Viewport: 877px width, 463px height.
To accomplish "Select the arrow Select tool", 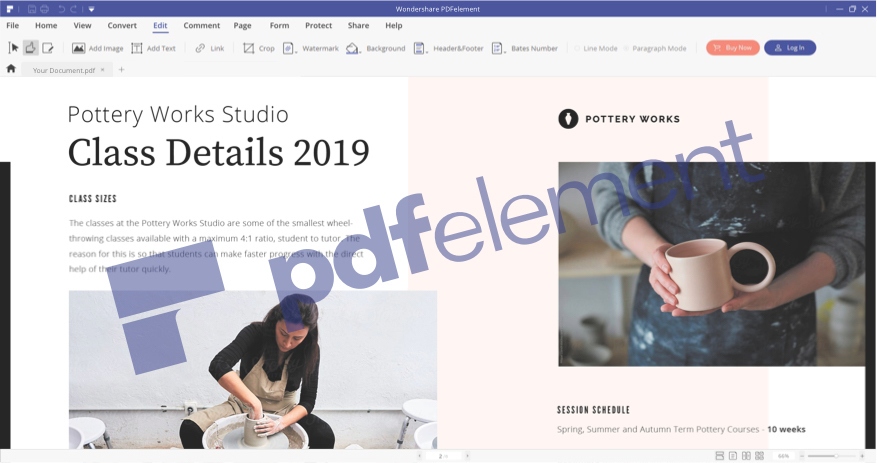I will point(13,48).
